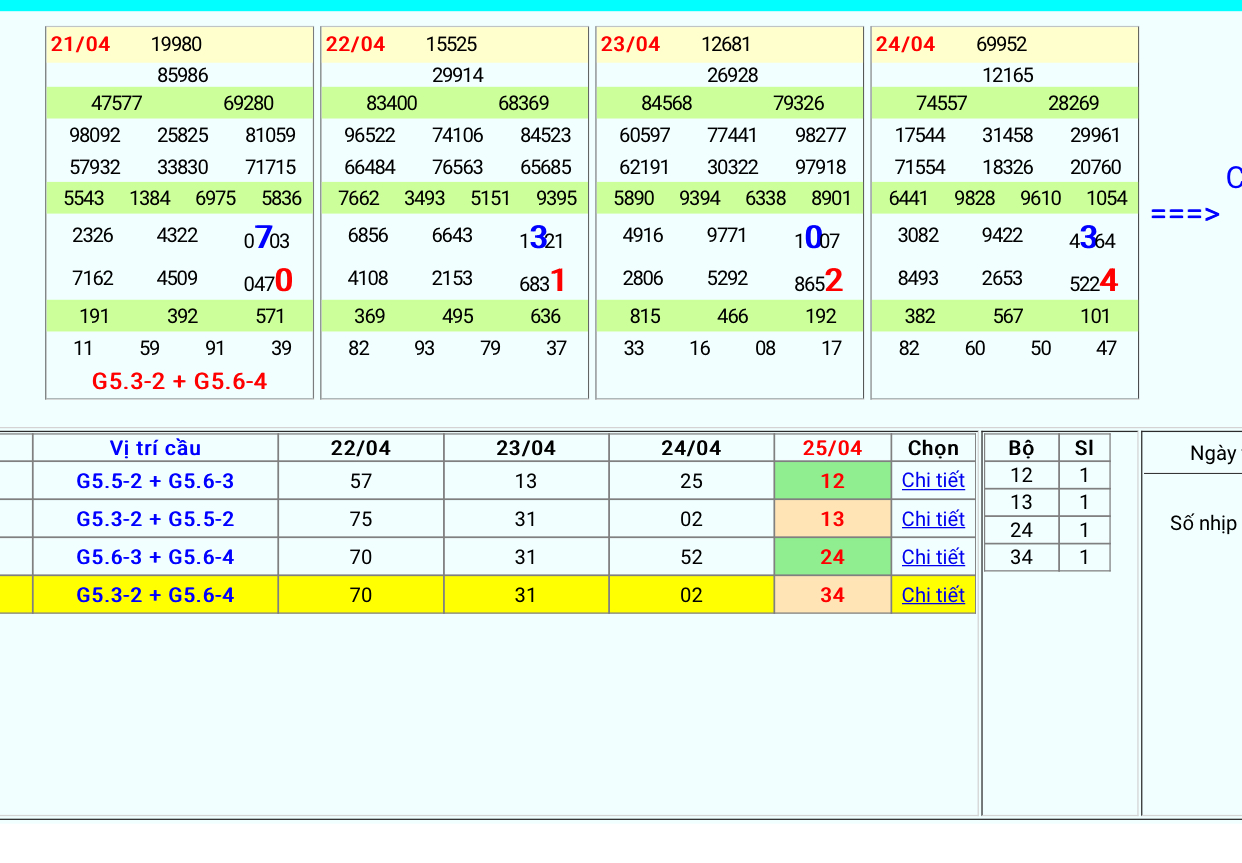
Task: Click the Vị trí cầu column header
Action: click(x=155, y=448)
